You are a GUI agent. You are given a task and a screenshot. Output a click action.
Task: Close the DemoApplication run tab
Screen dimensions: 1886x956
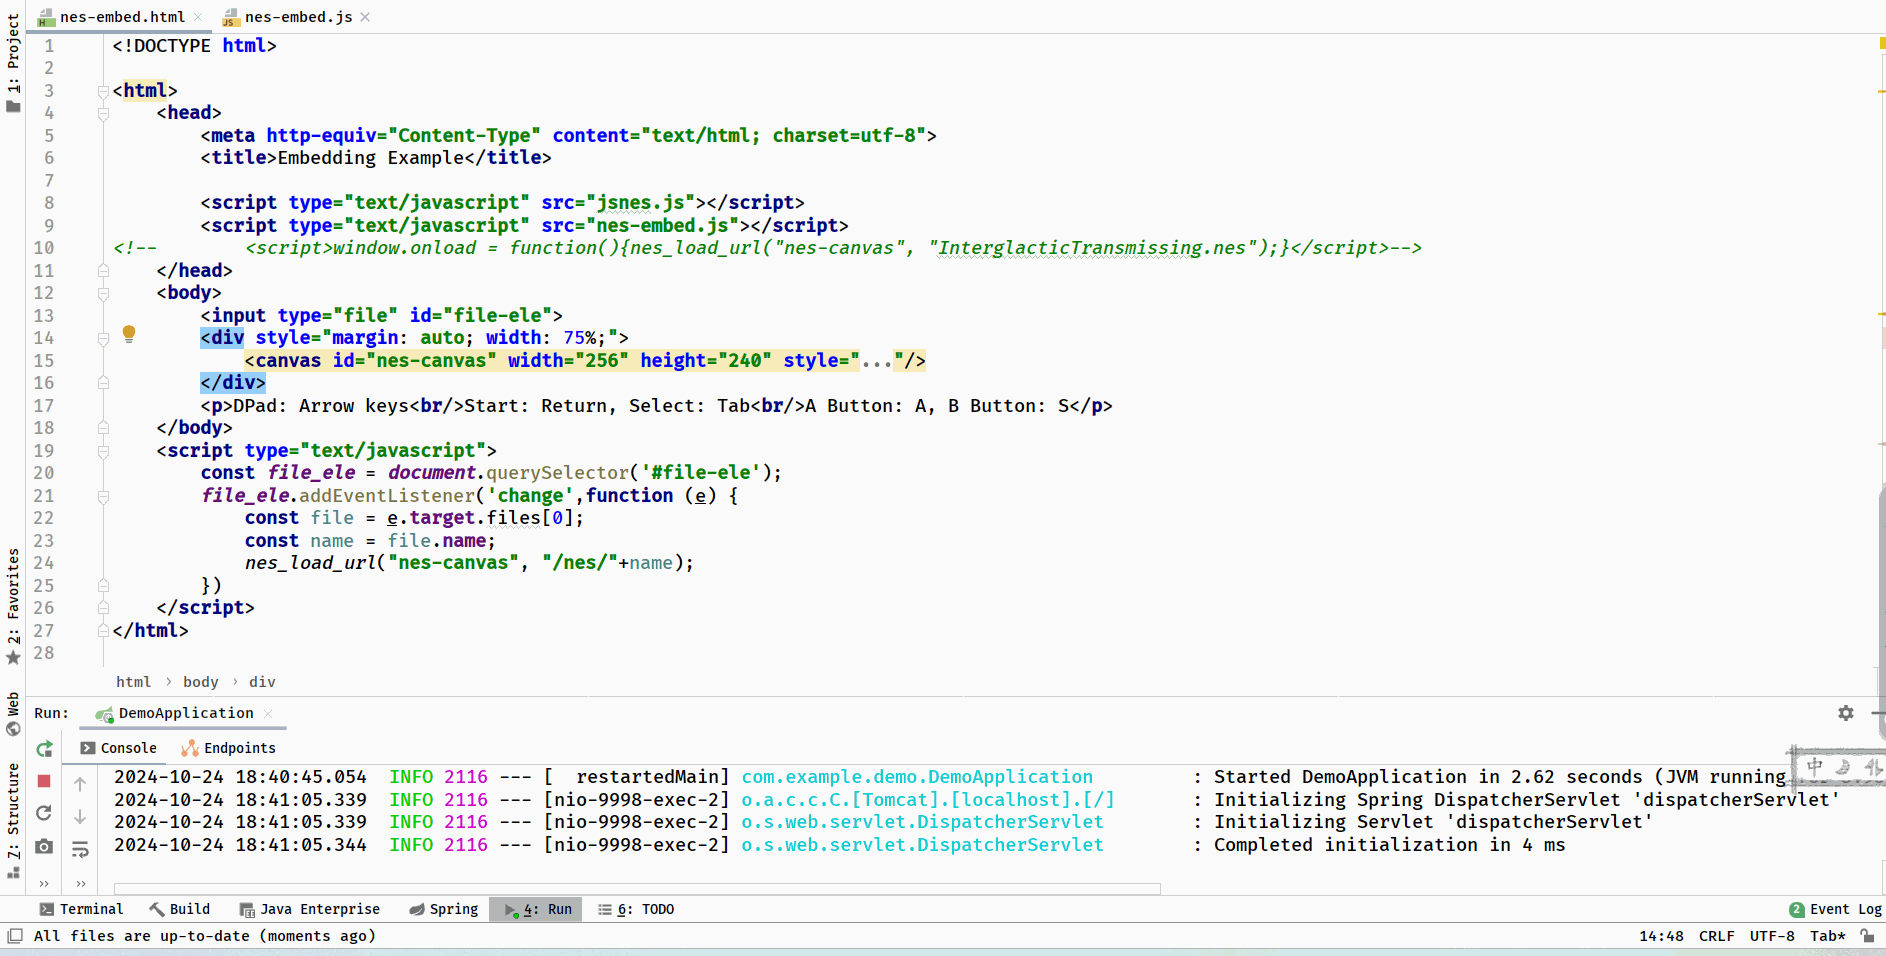tap(268, 713)
